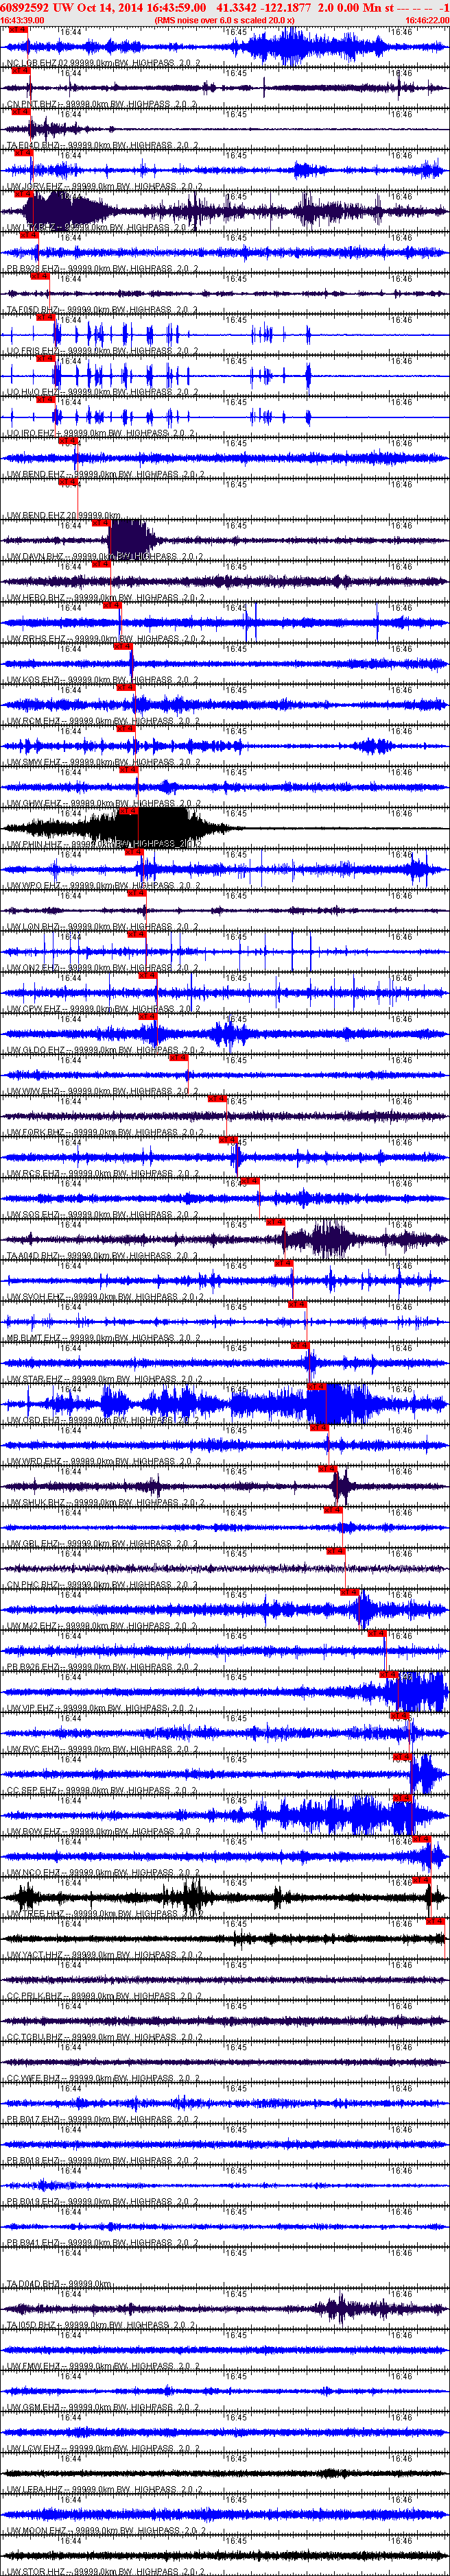
Task: Select the UW FORK BHZ station label
Action: click(x=105, y=1132)
